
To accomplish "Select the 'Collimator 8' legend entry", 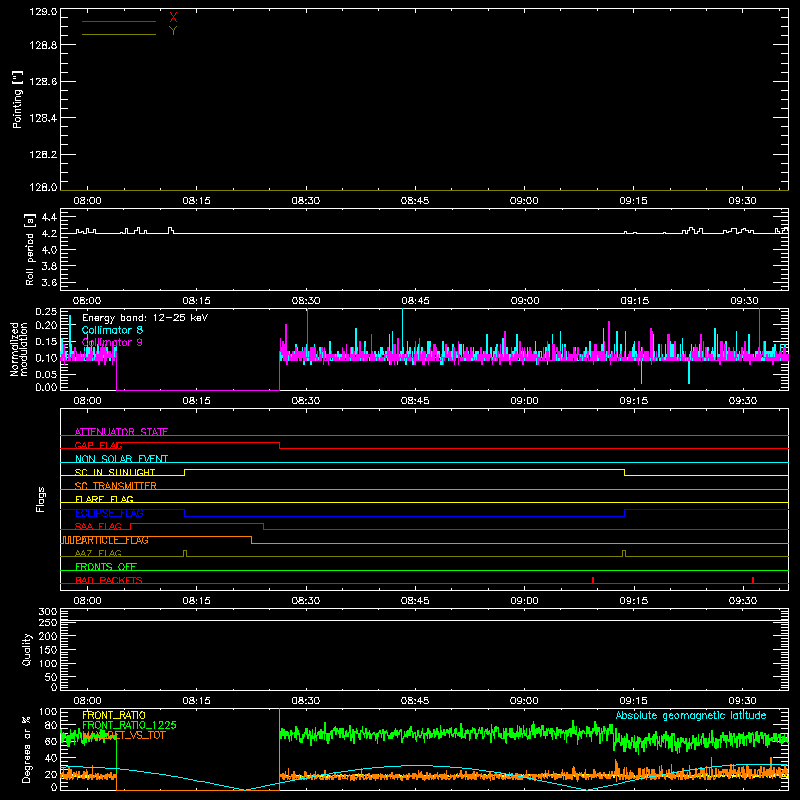I will coord(112,330).
